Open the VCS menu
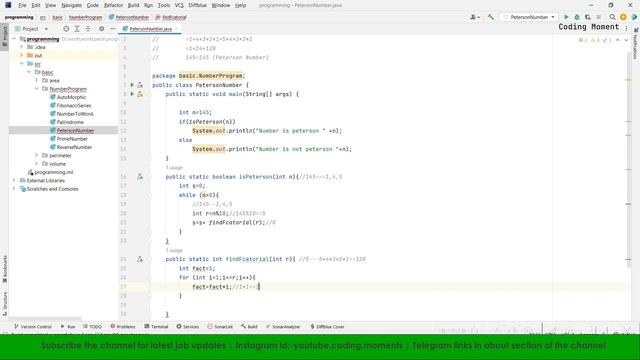Image resolution: width=640 pixels, height=360 pixels. point(179,5)
